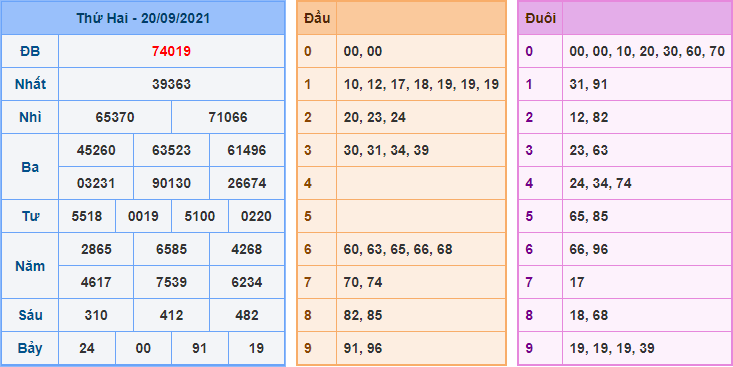Click digit label 0 in the Đuôi table
Viewport: 733px width, 367px height.
coord(529,51)
